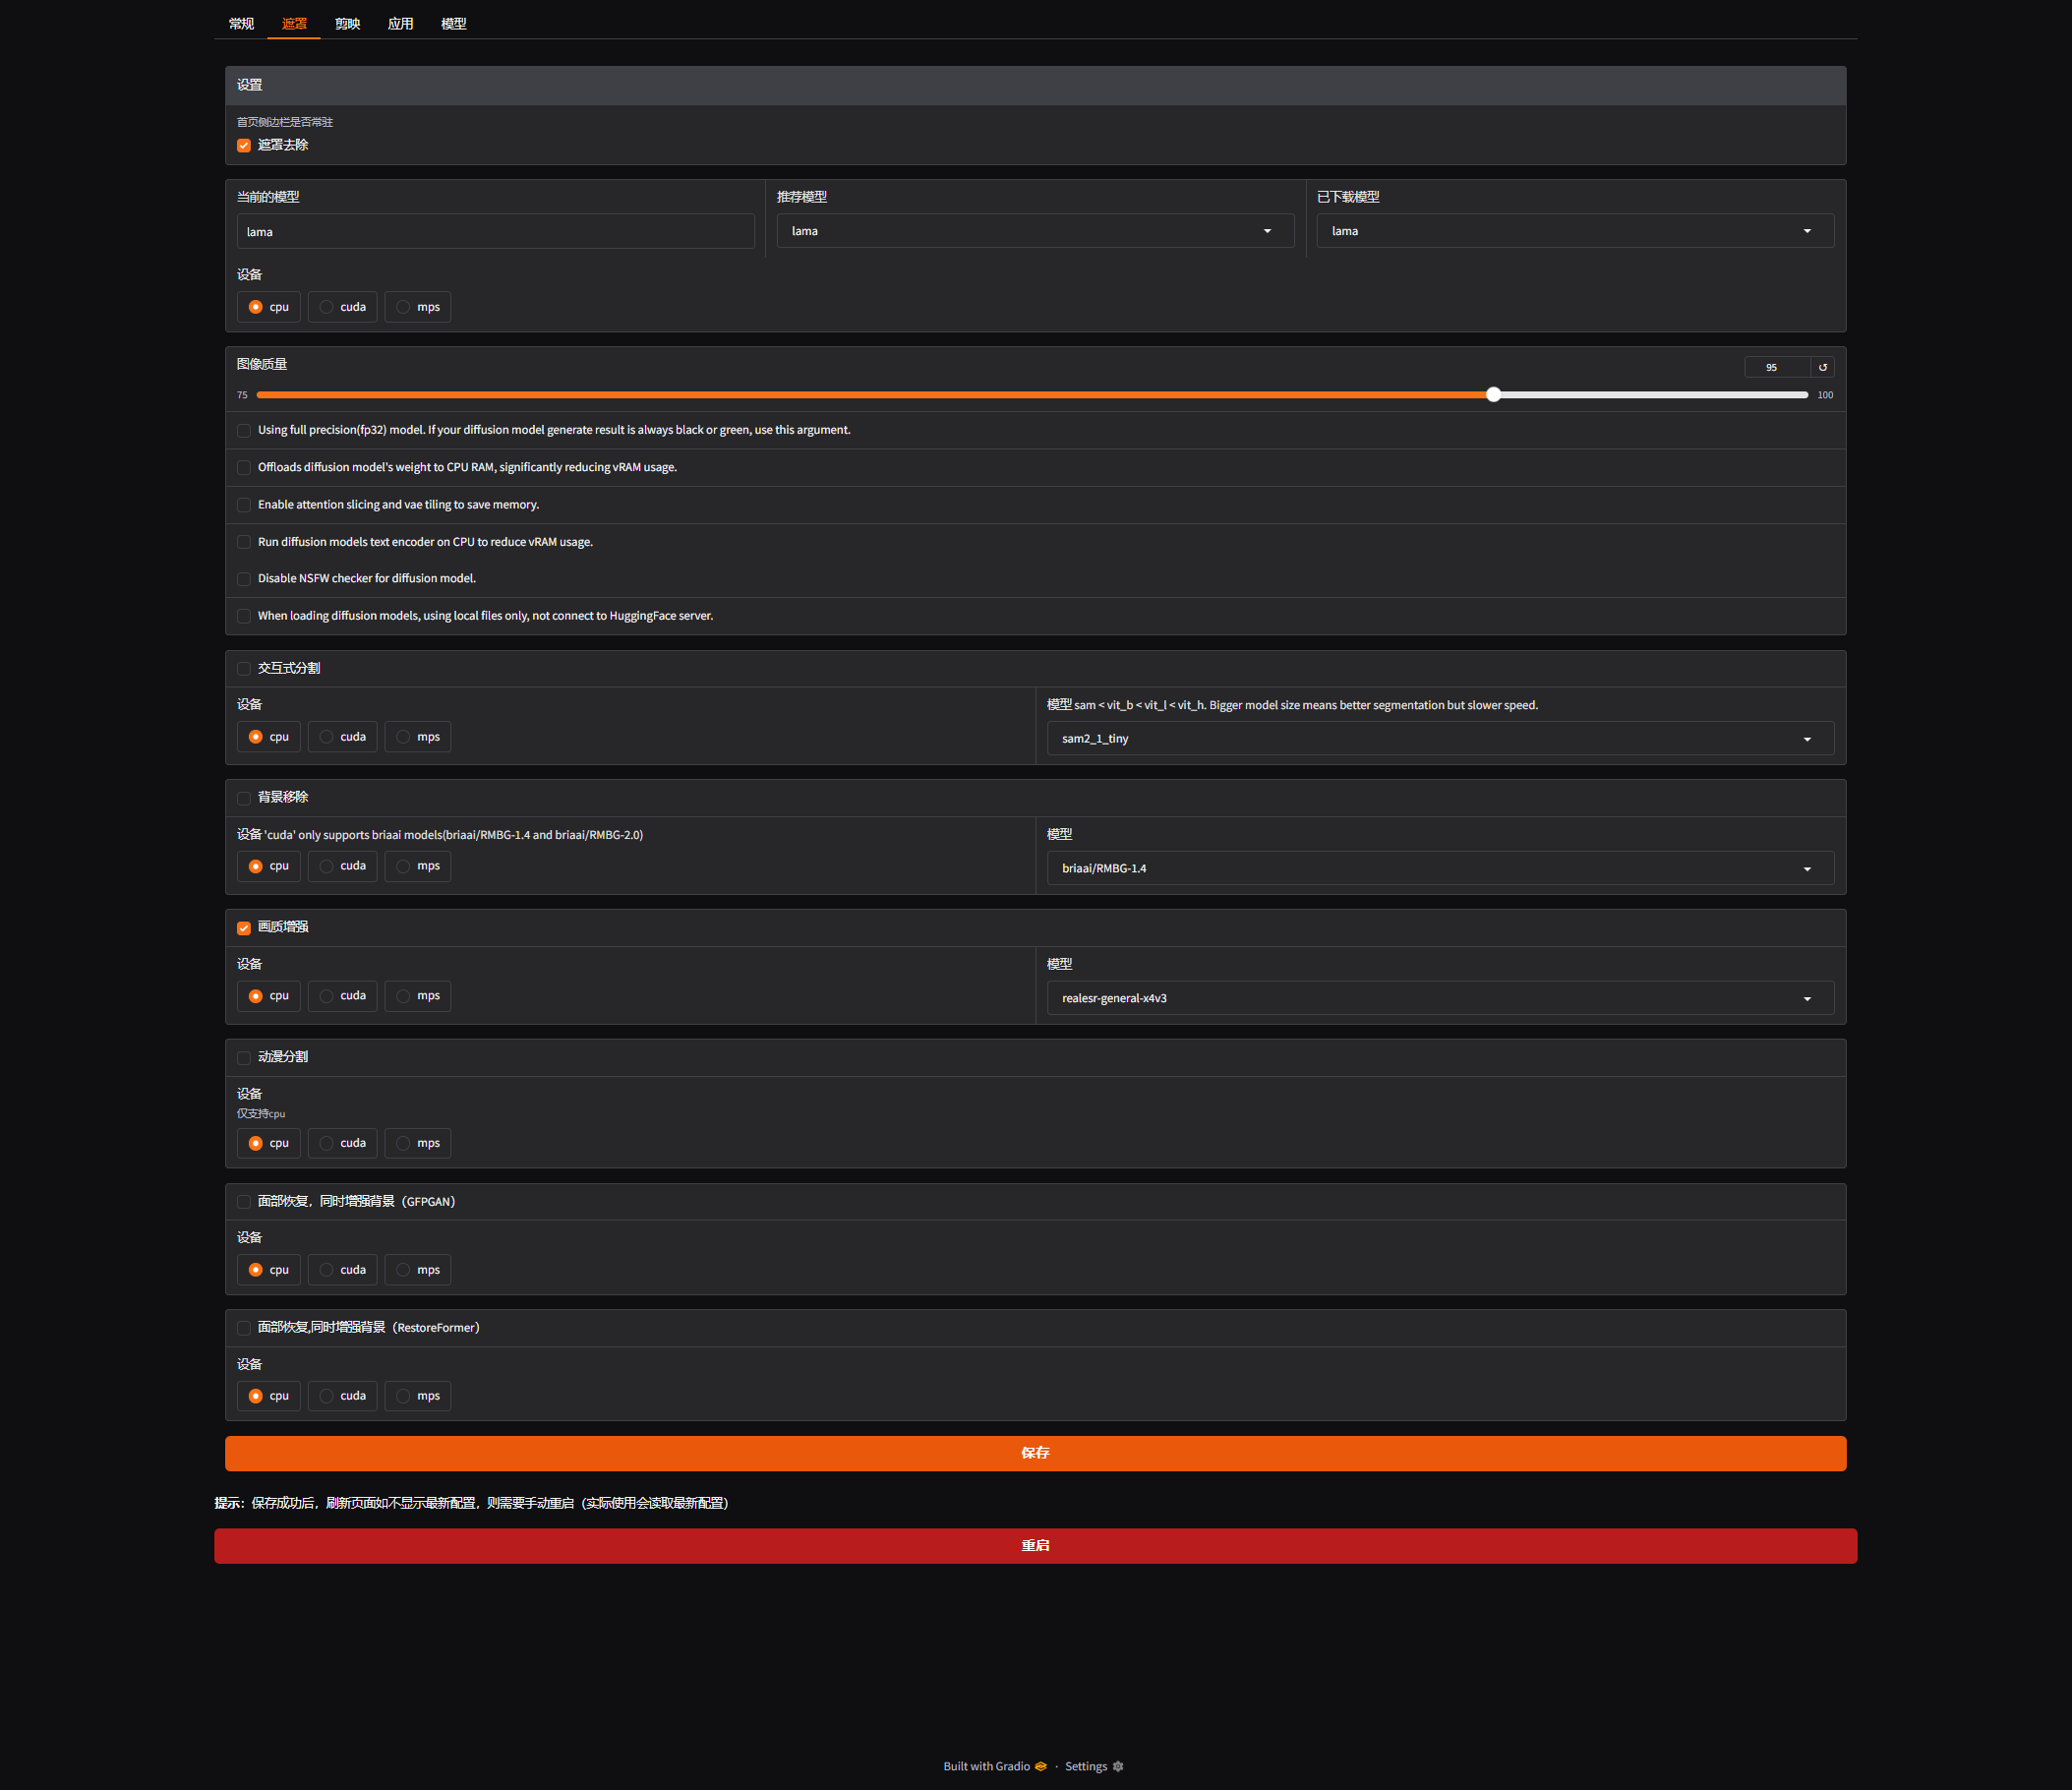The image size is (2072, 1790).
Task: Open the briaai/RMBG-1.4 model dropdown
Action: [x=1440, y=868]
